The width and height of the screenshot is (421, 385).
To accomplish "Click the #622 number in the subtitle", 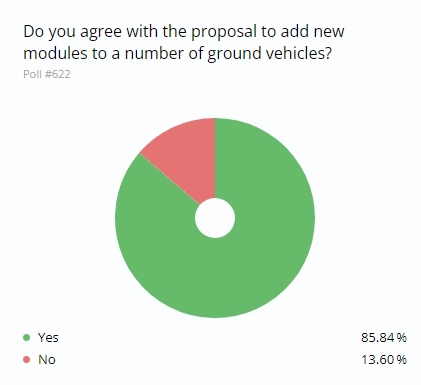I will coord(58,74).
